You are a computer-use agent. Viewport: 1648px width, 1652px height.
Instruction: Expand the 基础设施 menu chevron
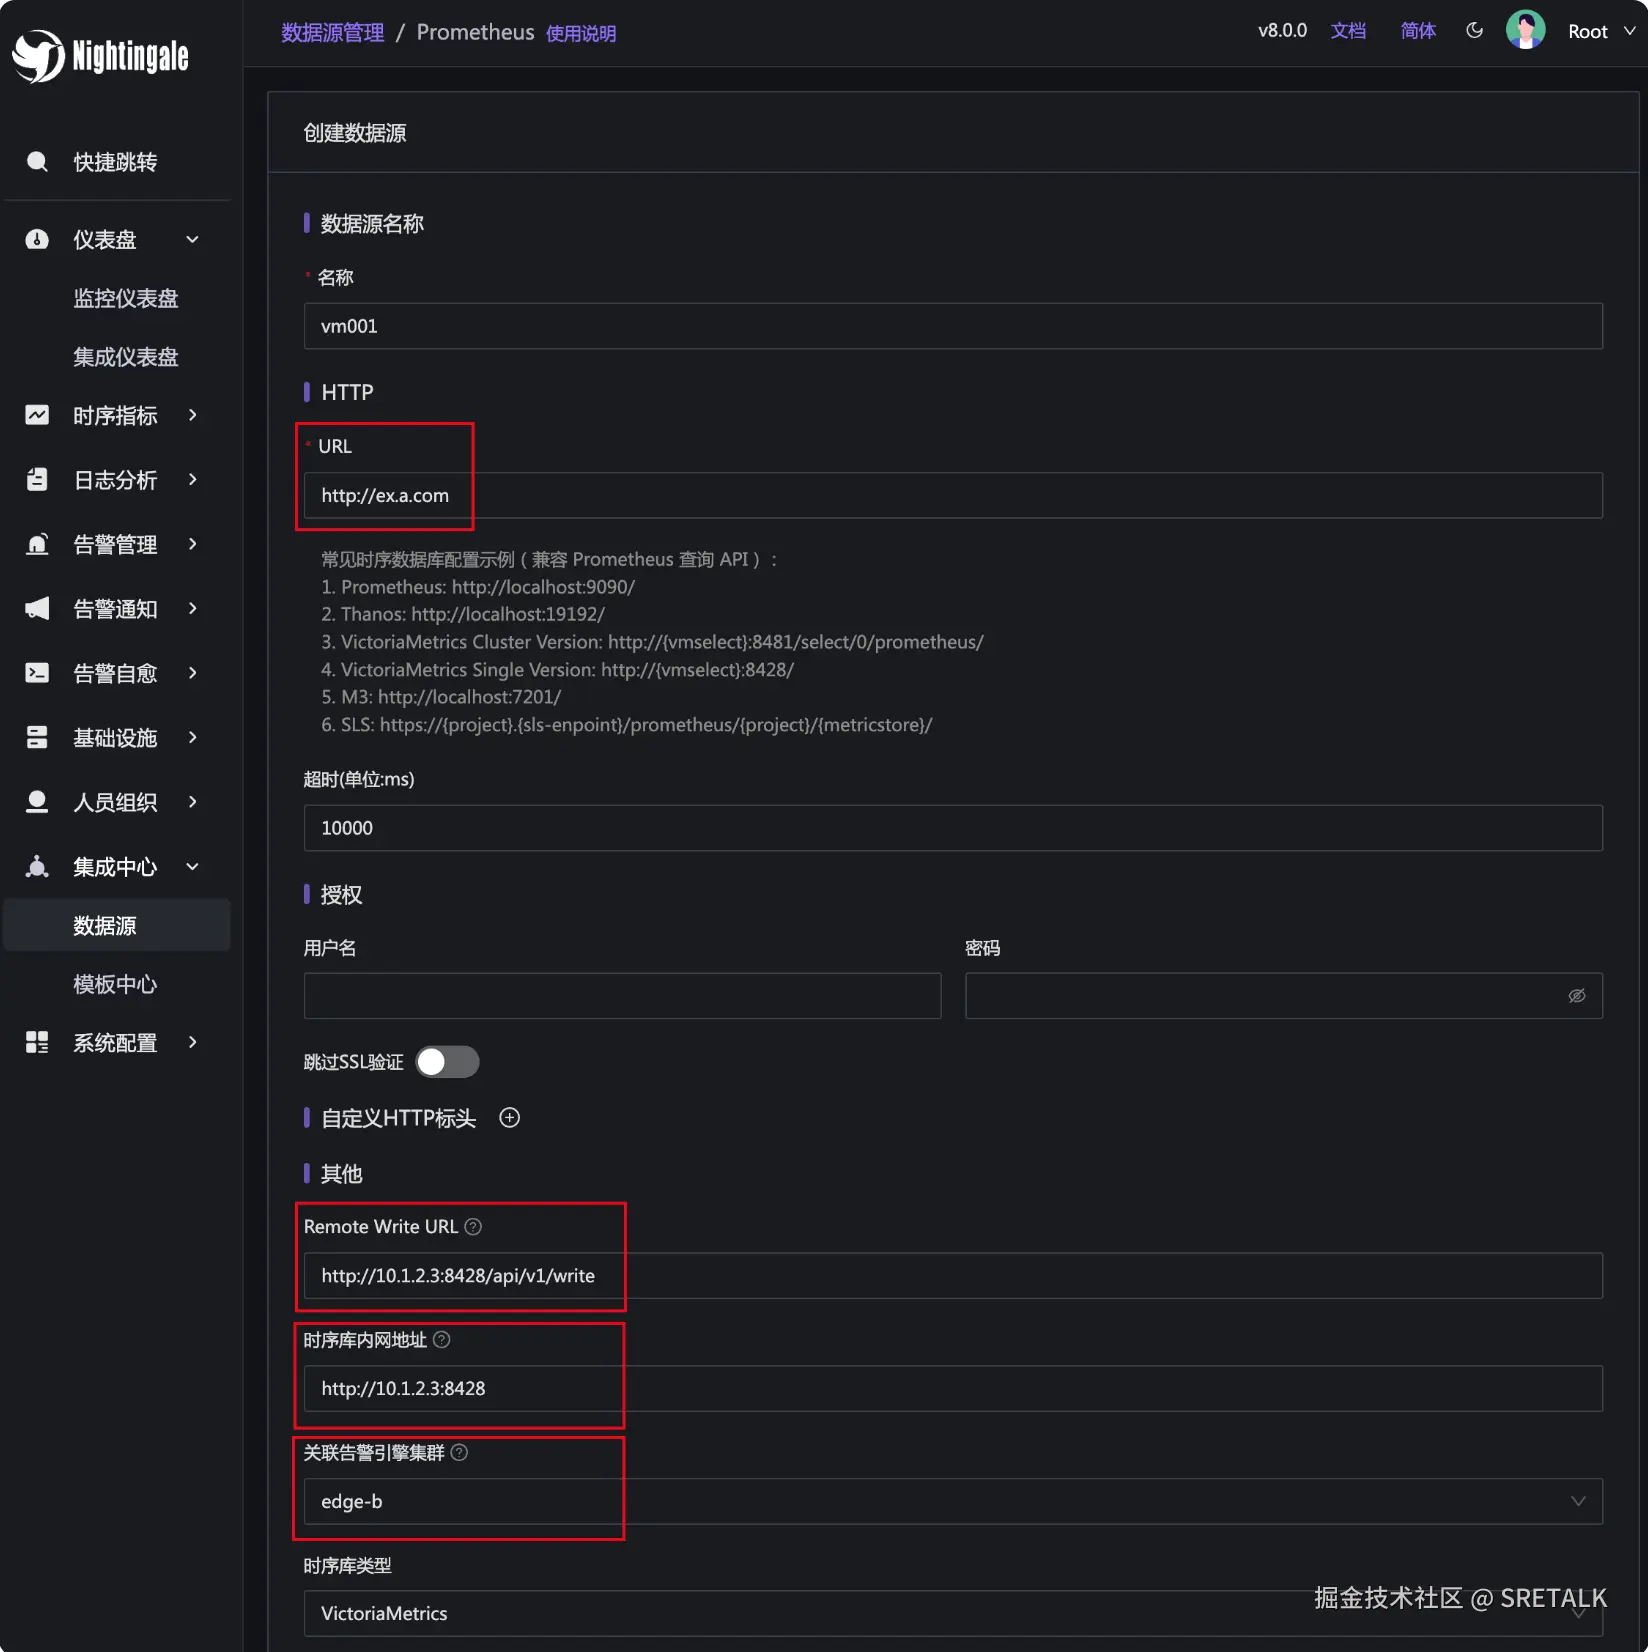[193, 738]
